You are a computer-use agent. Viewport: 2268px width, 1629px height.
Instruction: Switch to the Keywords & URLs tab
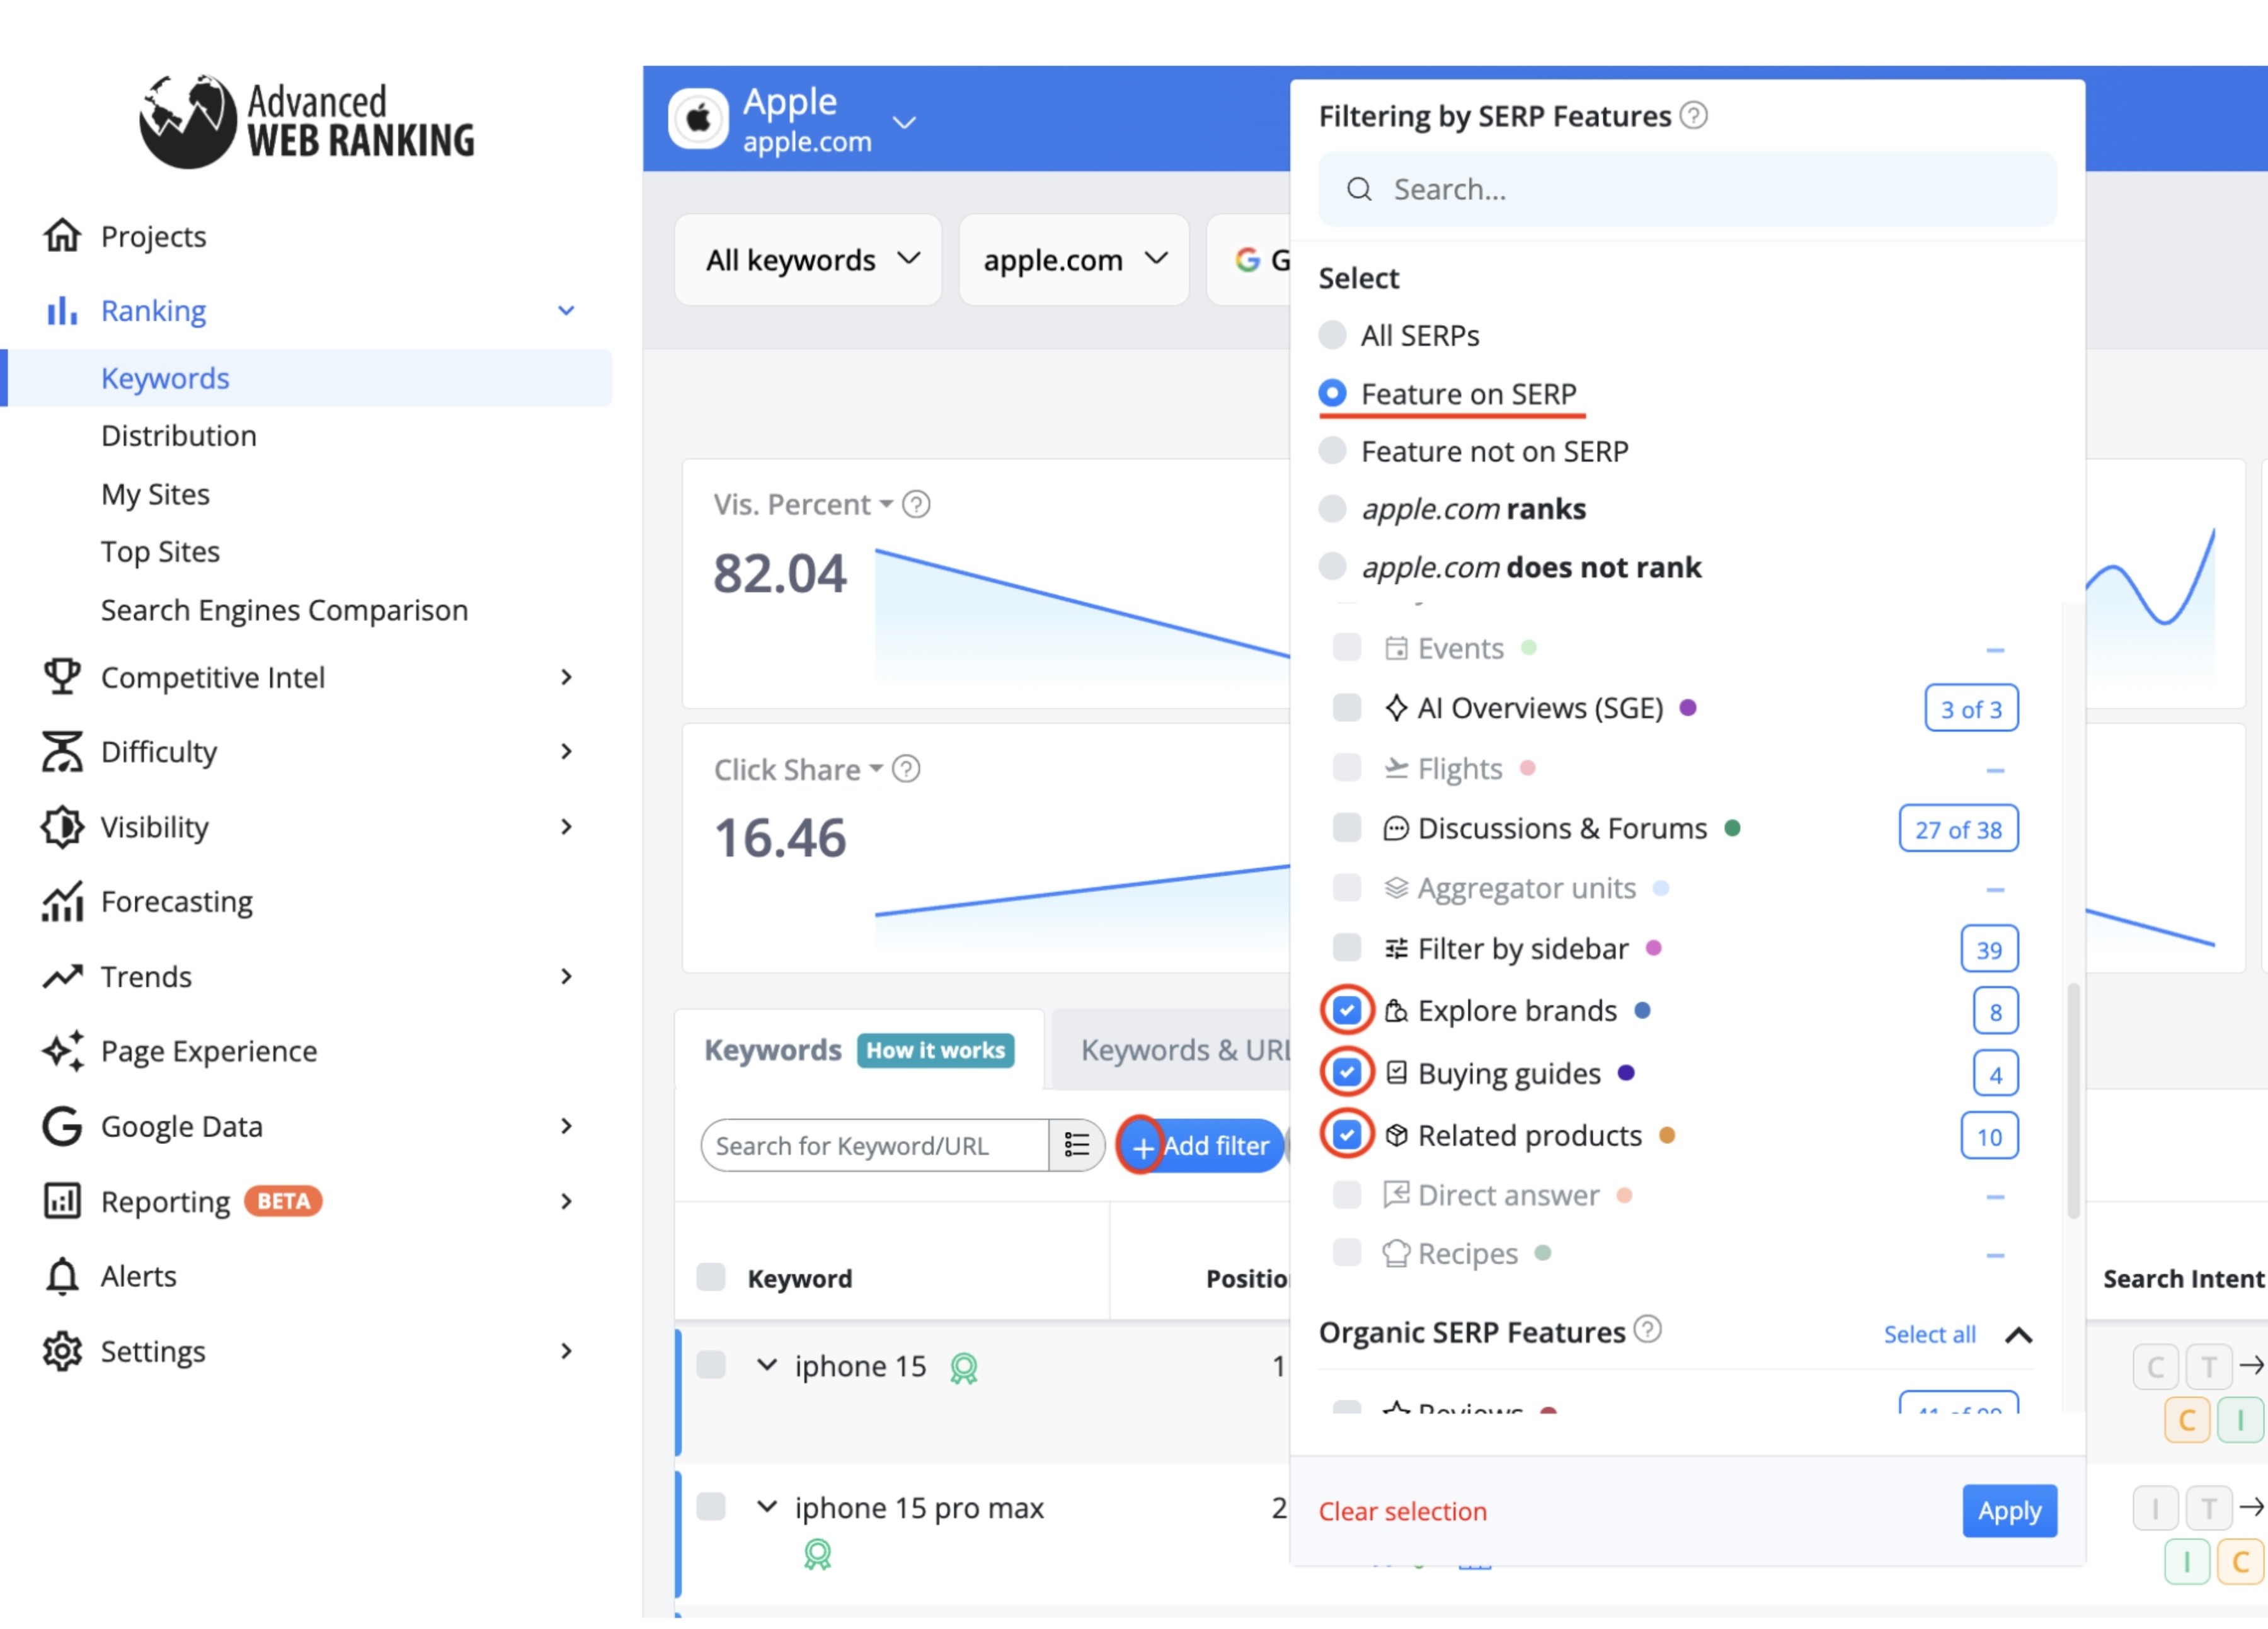click(1185, 1050)
